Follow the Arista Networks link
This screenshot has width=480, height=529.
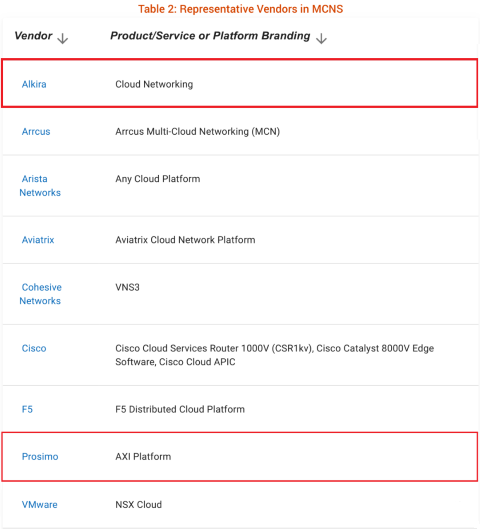click(40, 186)
